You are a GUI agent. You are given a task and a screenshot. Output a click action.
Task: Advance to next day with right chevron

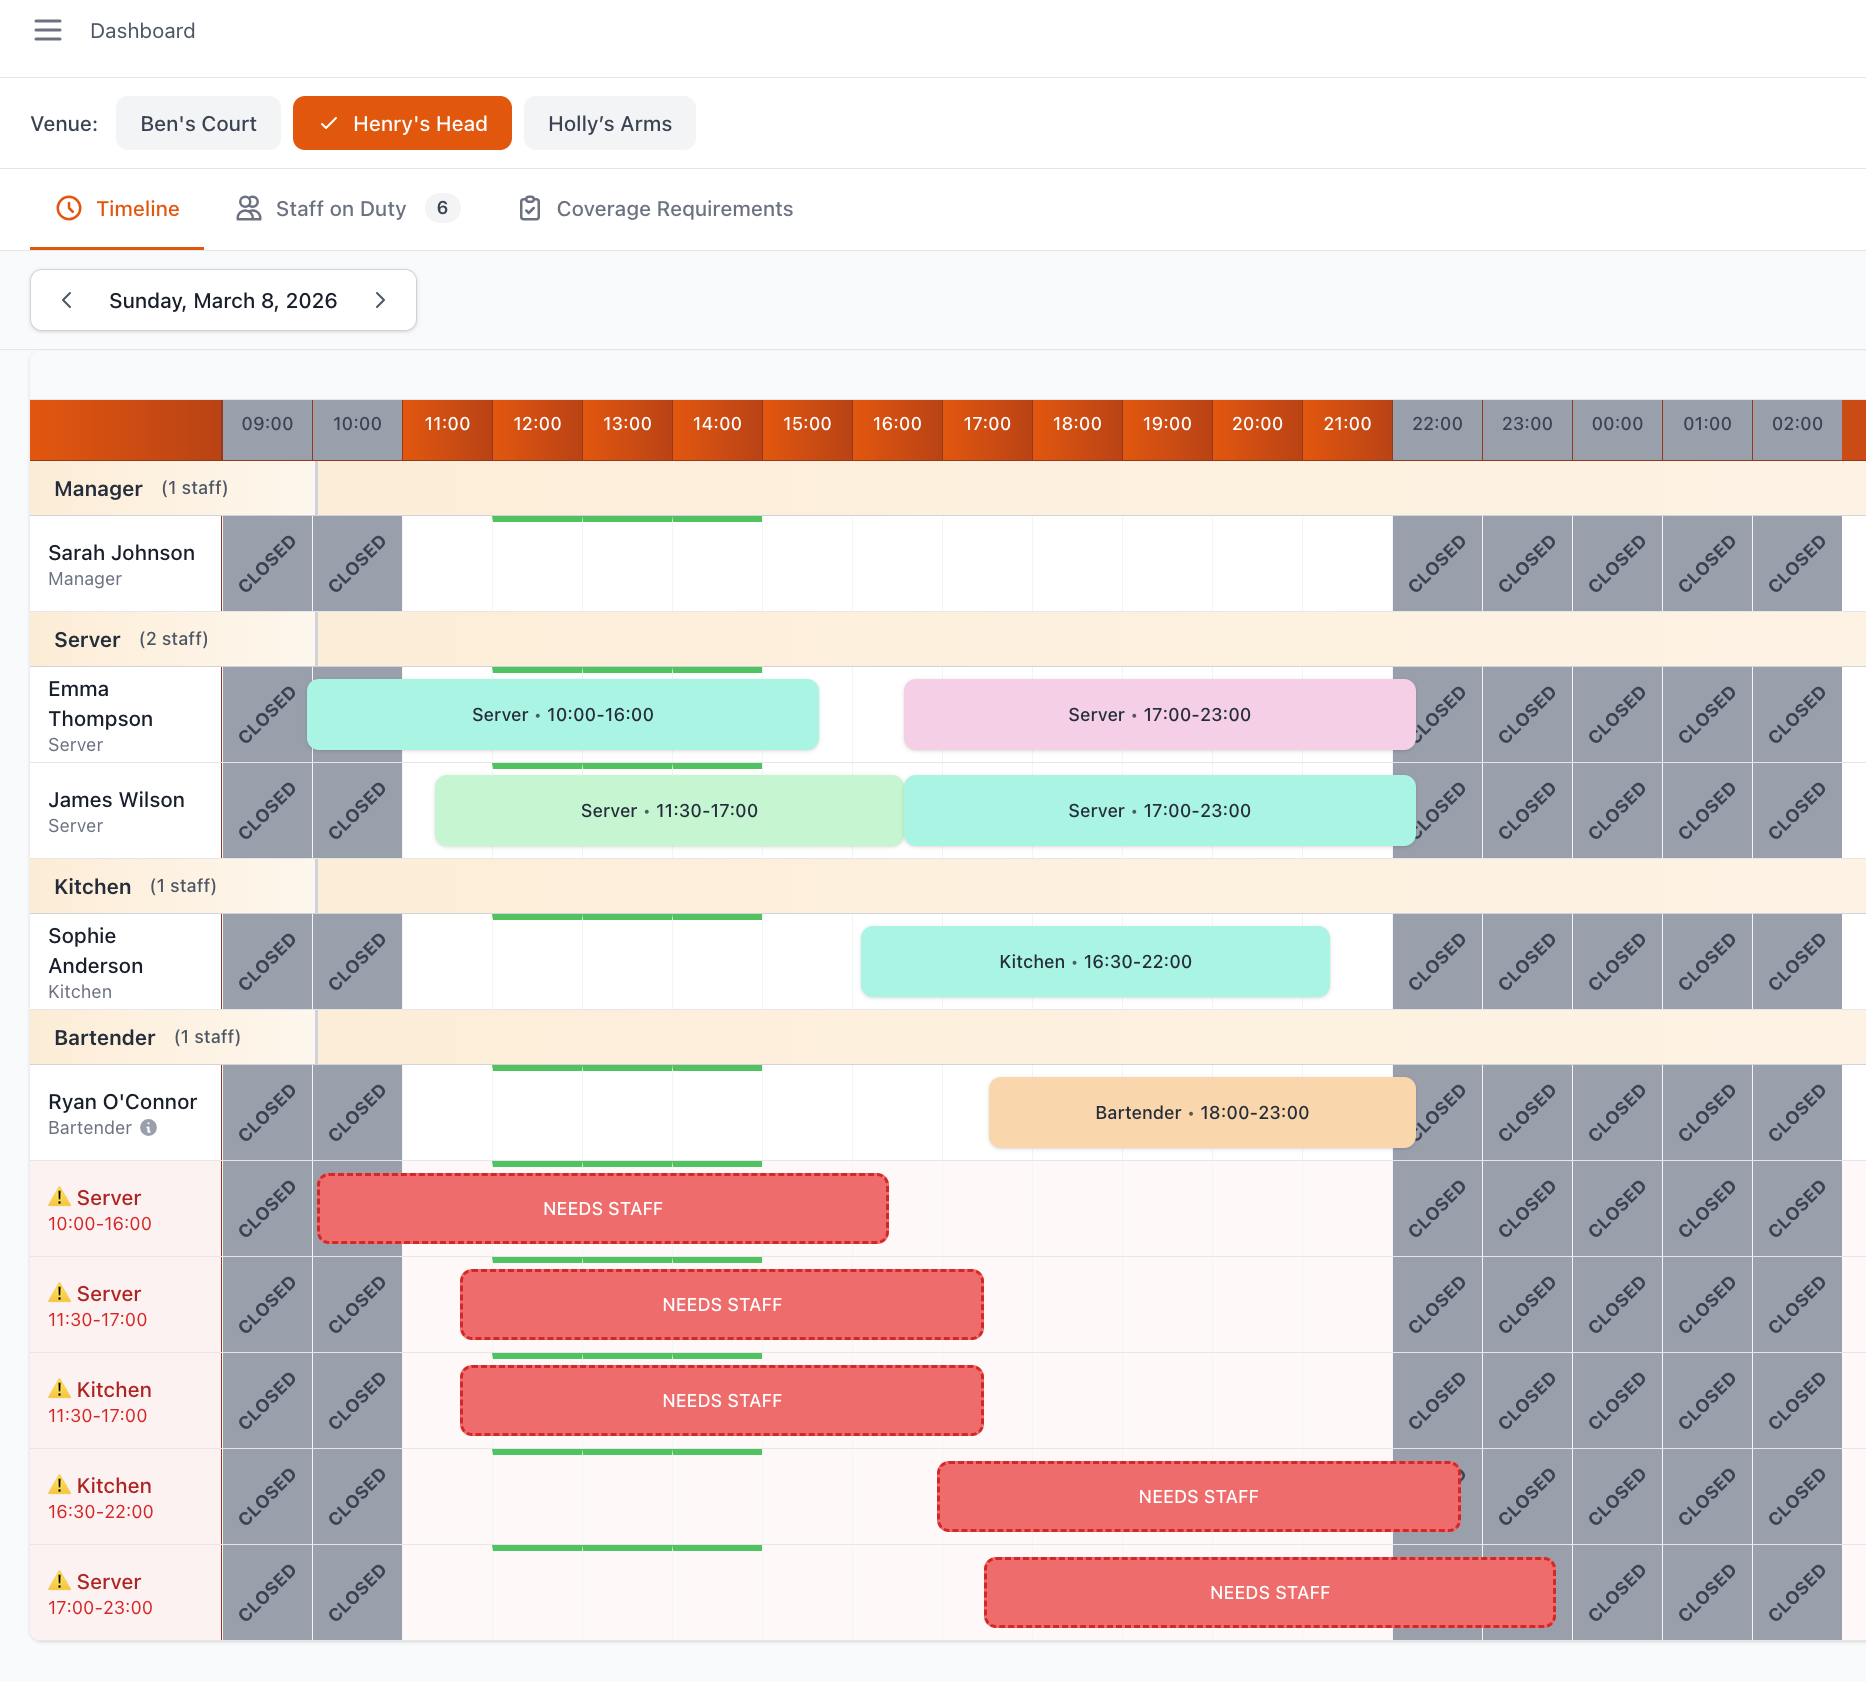(x=380, y=300)
